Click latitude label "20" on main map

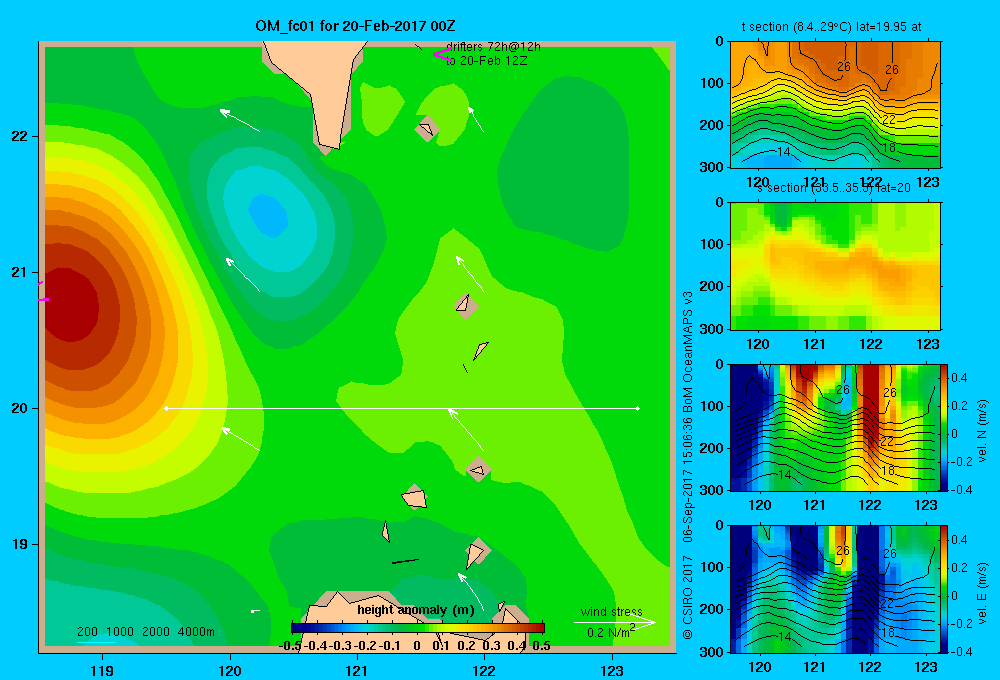(20, 408)
